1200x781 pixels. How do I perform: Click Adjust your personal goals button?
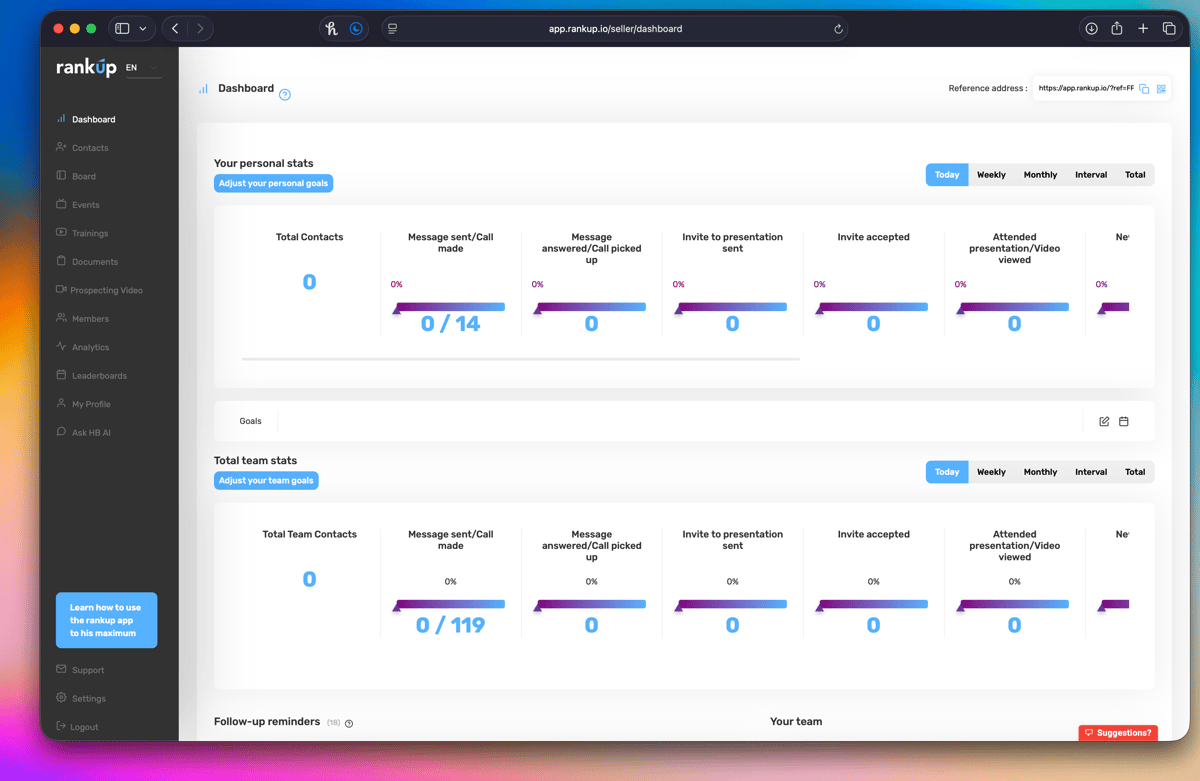point(274,184)
